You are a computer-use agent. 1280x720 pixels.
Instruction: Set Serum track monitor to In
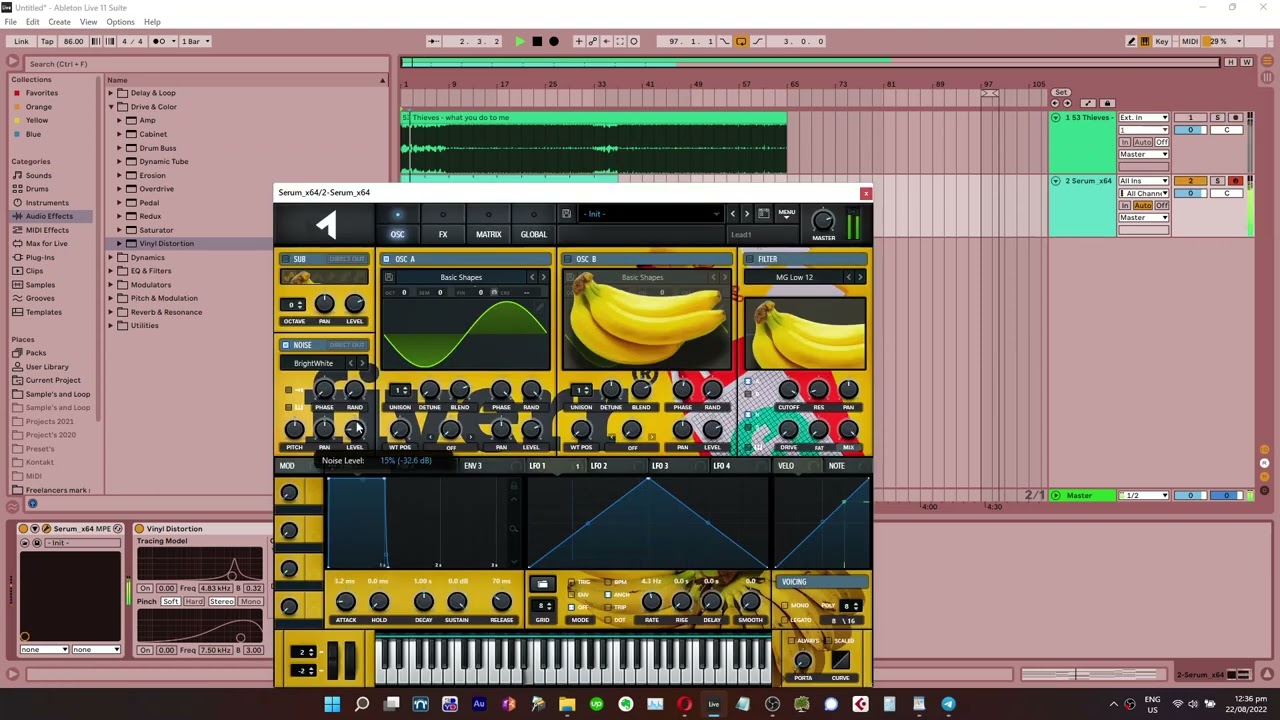1125,205
